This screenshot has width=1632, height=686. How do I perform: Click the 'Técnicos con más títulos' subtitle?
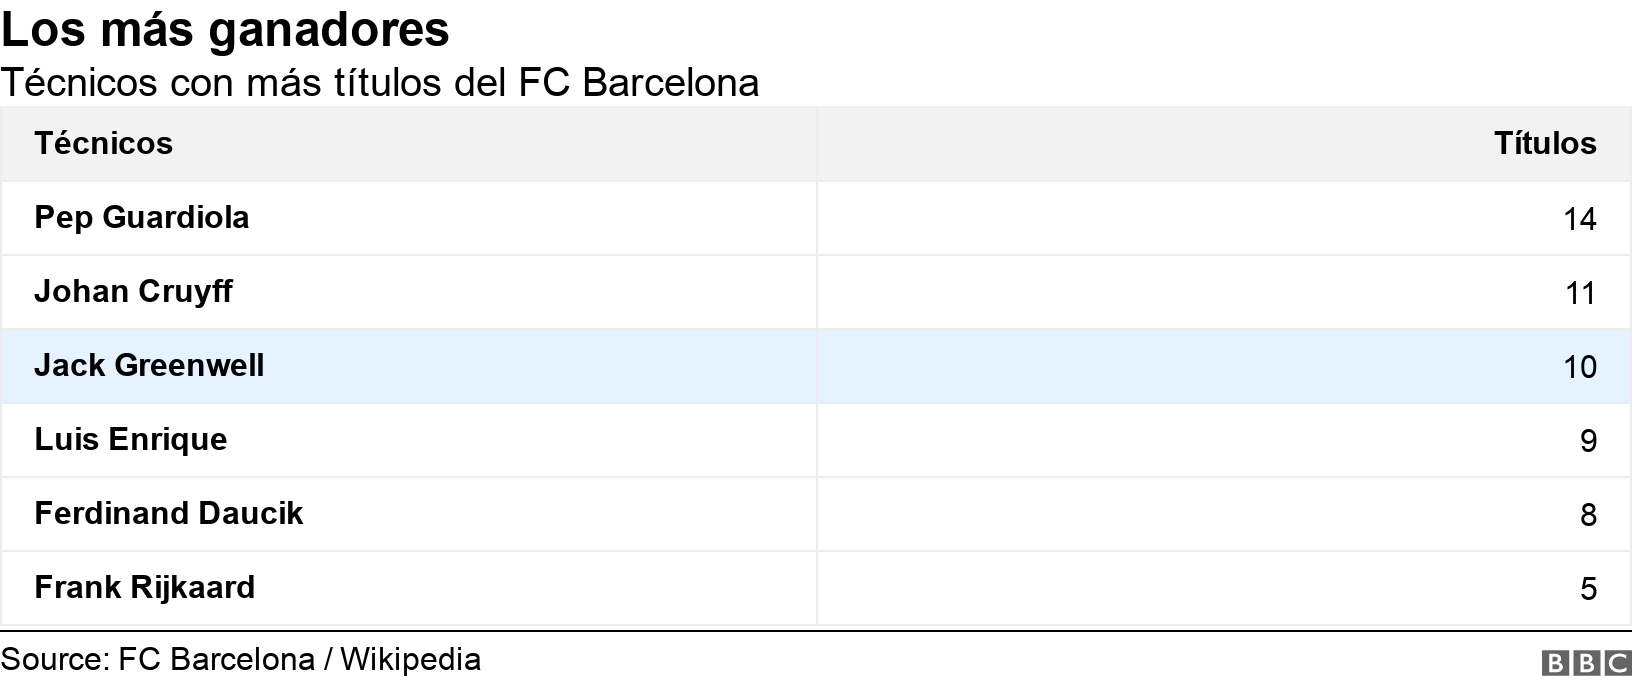pos(380,83)
